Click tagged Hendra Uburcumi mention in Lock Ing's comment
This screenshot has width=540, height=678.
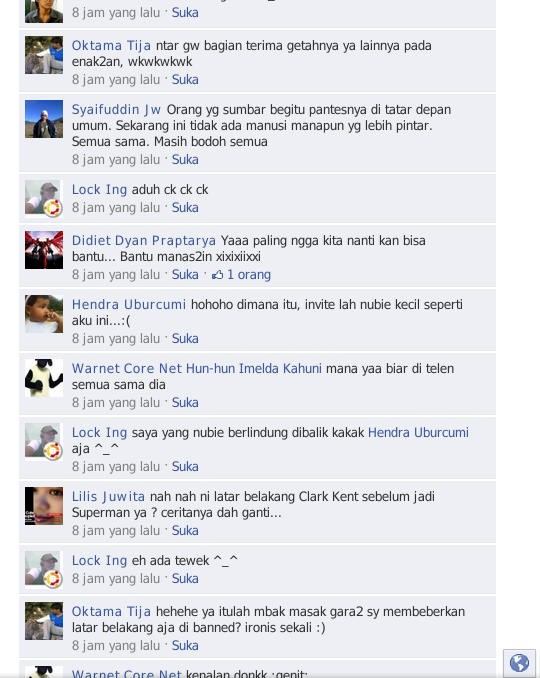click(418, 432)
